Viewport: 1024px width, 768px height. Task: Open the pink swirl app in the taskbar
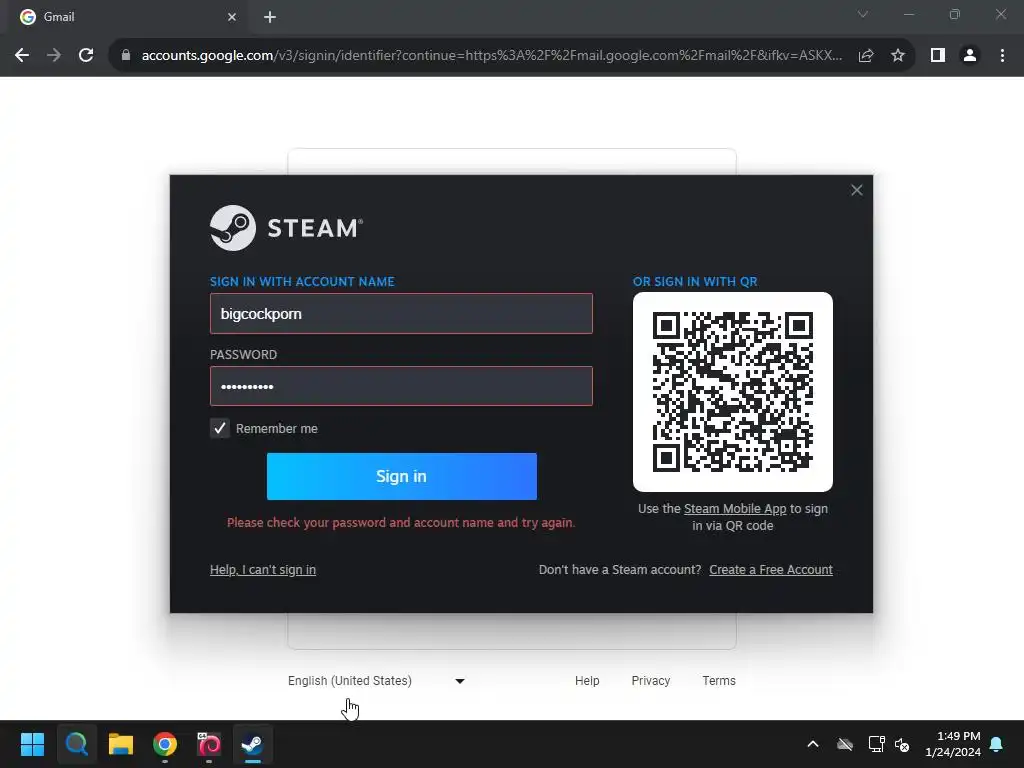point(209,744)
